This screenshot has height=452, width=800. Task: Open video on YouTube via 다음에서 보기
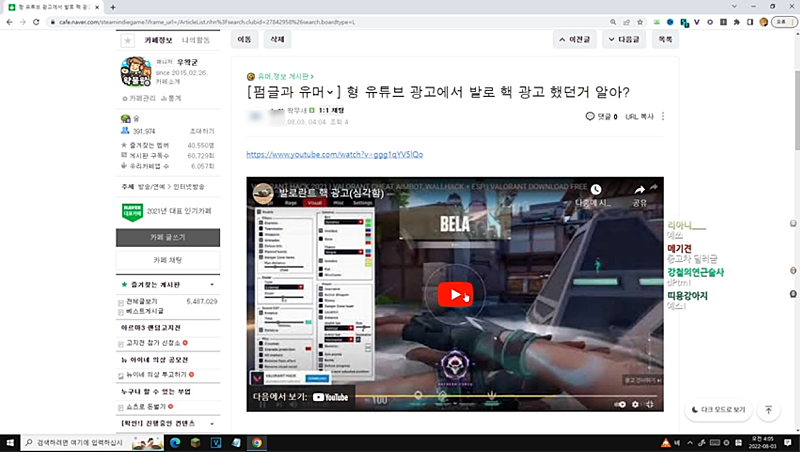301,397
